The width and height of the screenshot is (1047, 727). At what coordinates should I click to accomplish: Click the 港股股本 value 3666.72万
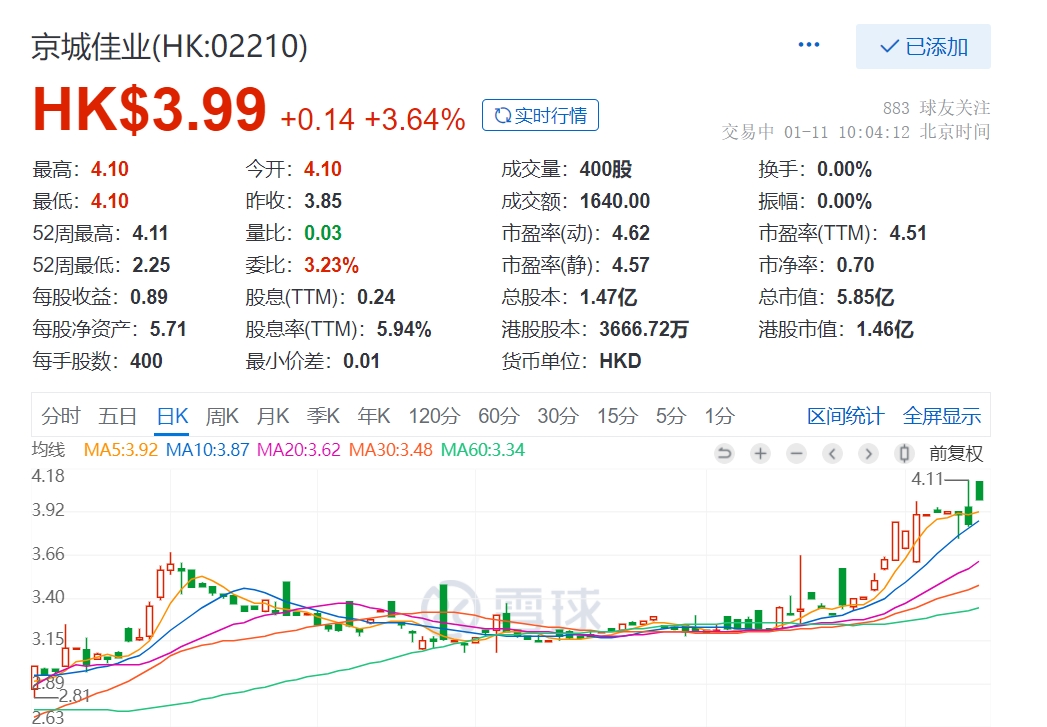(x=644, y=329)
